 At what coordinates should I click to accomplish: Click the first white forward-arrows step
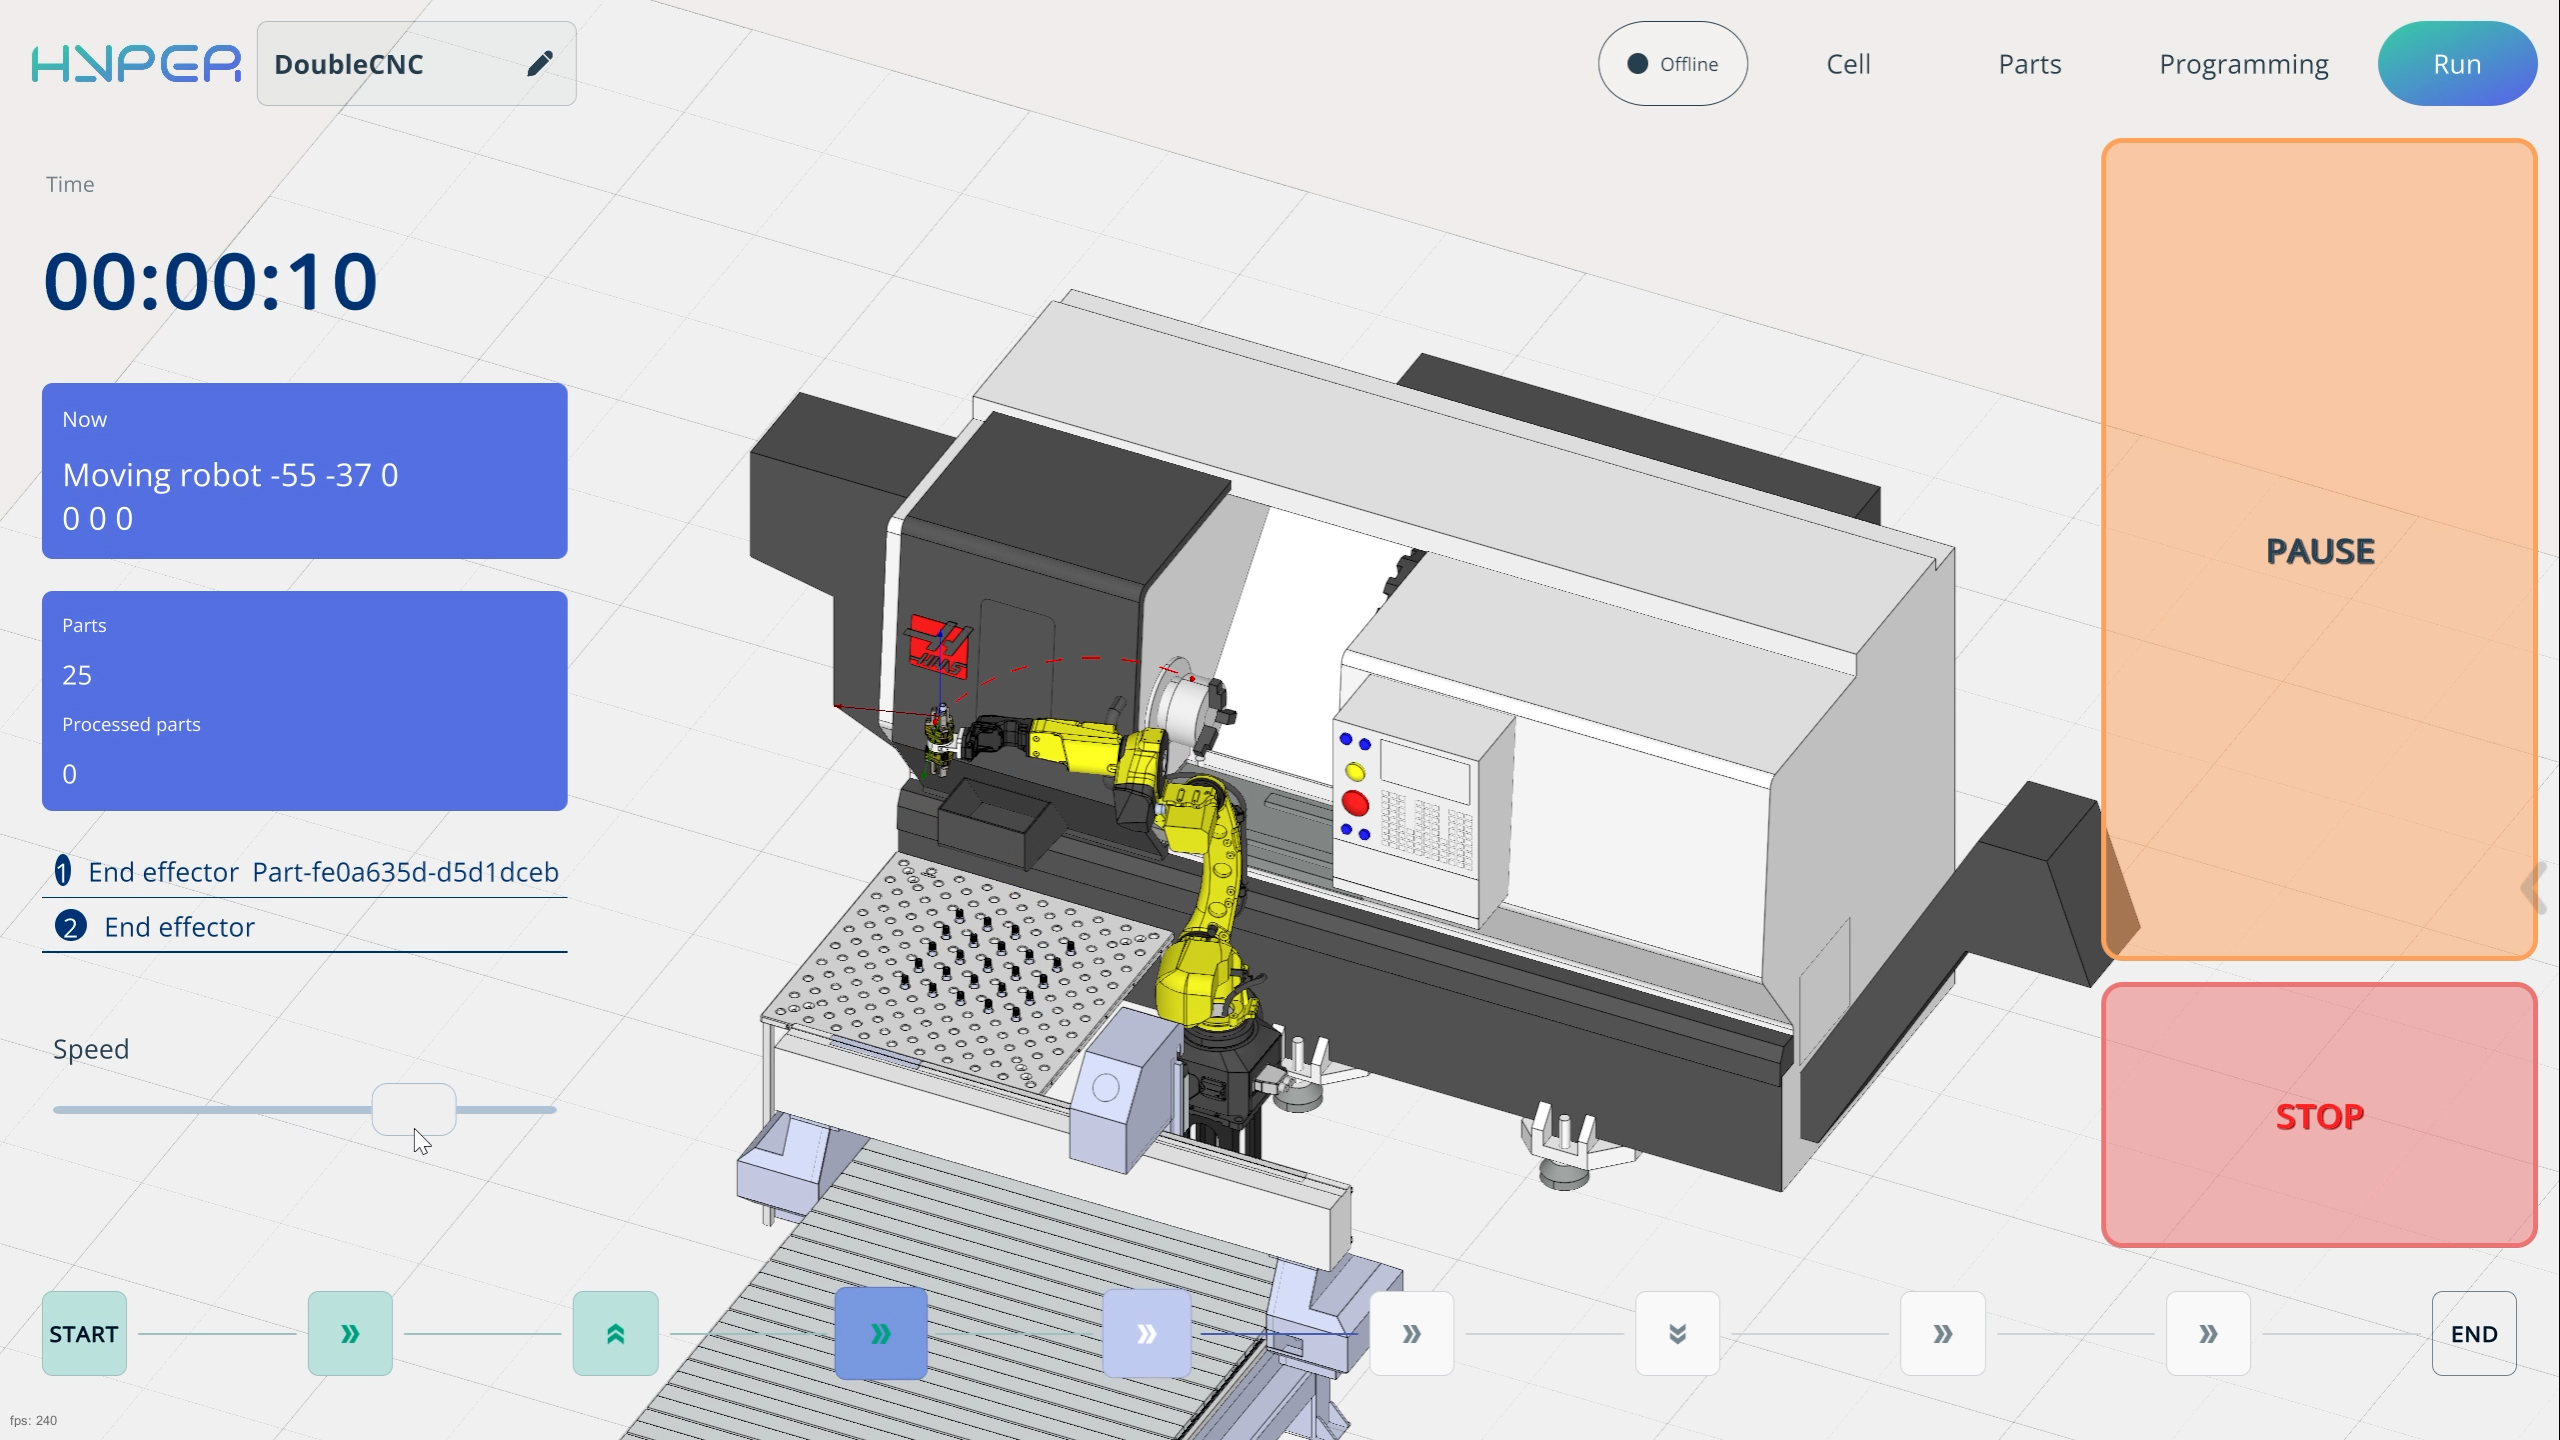click(x=1411, y=1333)
